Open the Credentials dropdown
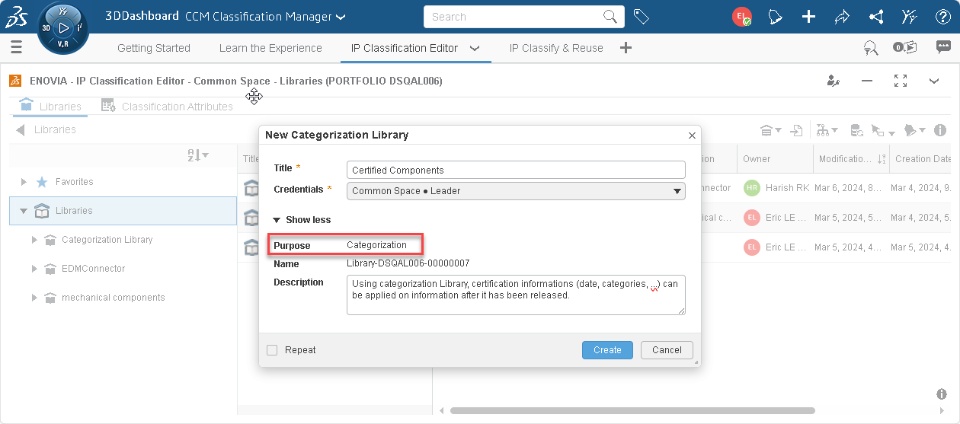 point(516,191)
